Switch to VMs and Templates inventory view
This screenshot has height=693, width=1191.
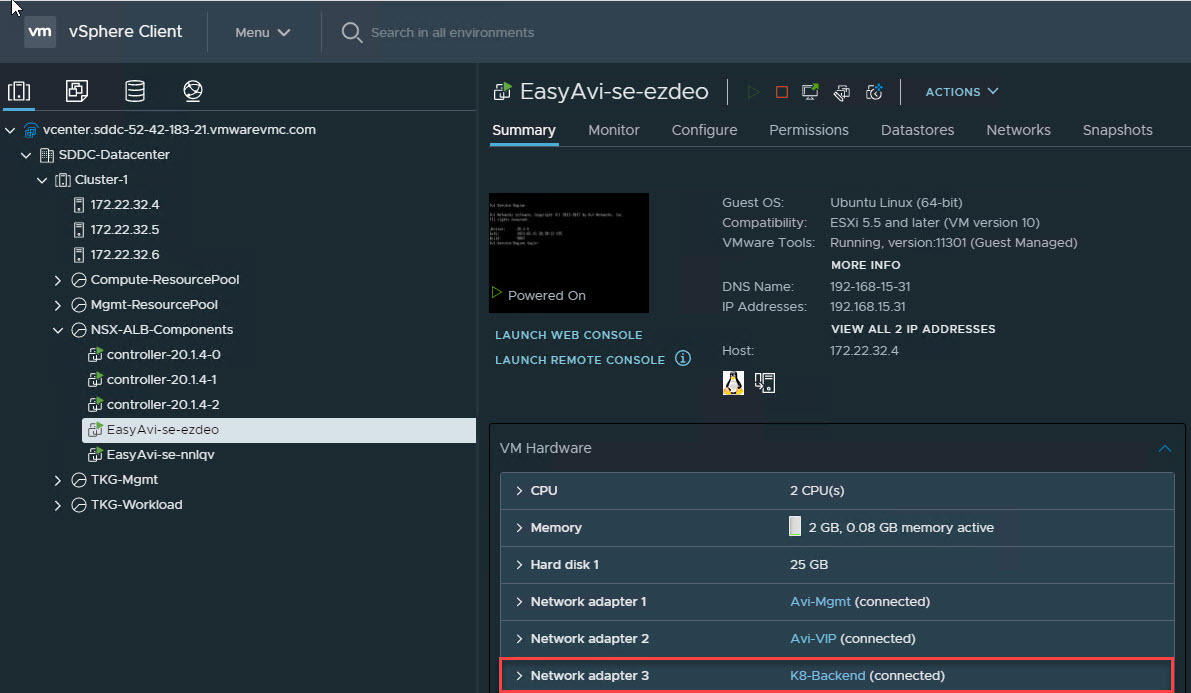pos(77,92)
